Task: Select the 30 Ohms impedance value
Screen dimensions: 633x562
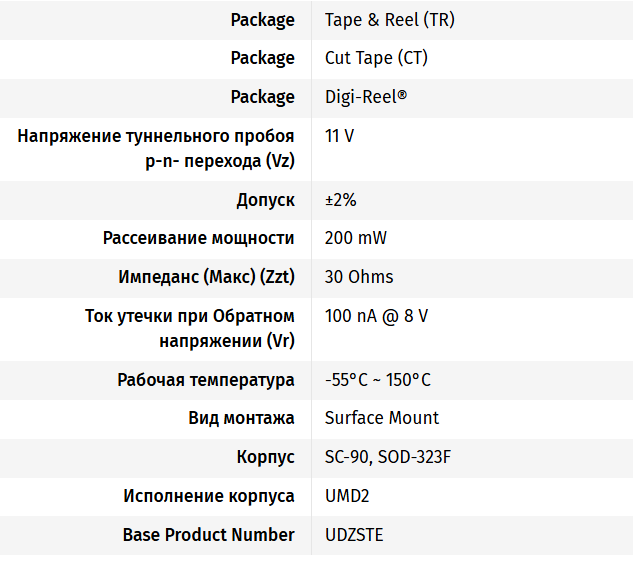Action: pyautogui.click(x=359, y=277)
